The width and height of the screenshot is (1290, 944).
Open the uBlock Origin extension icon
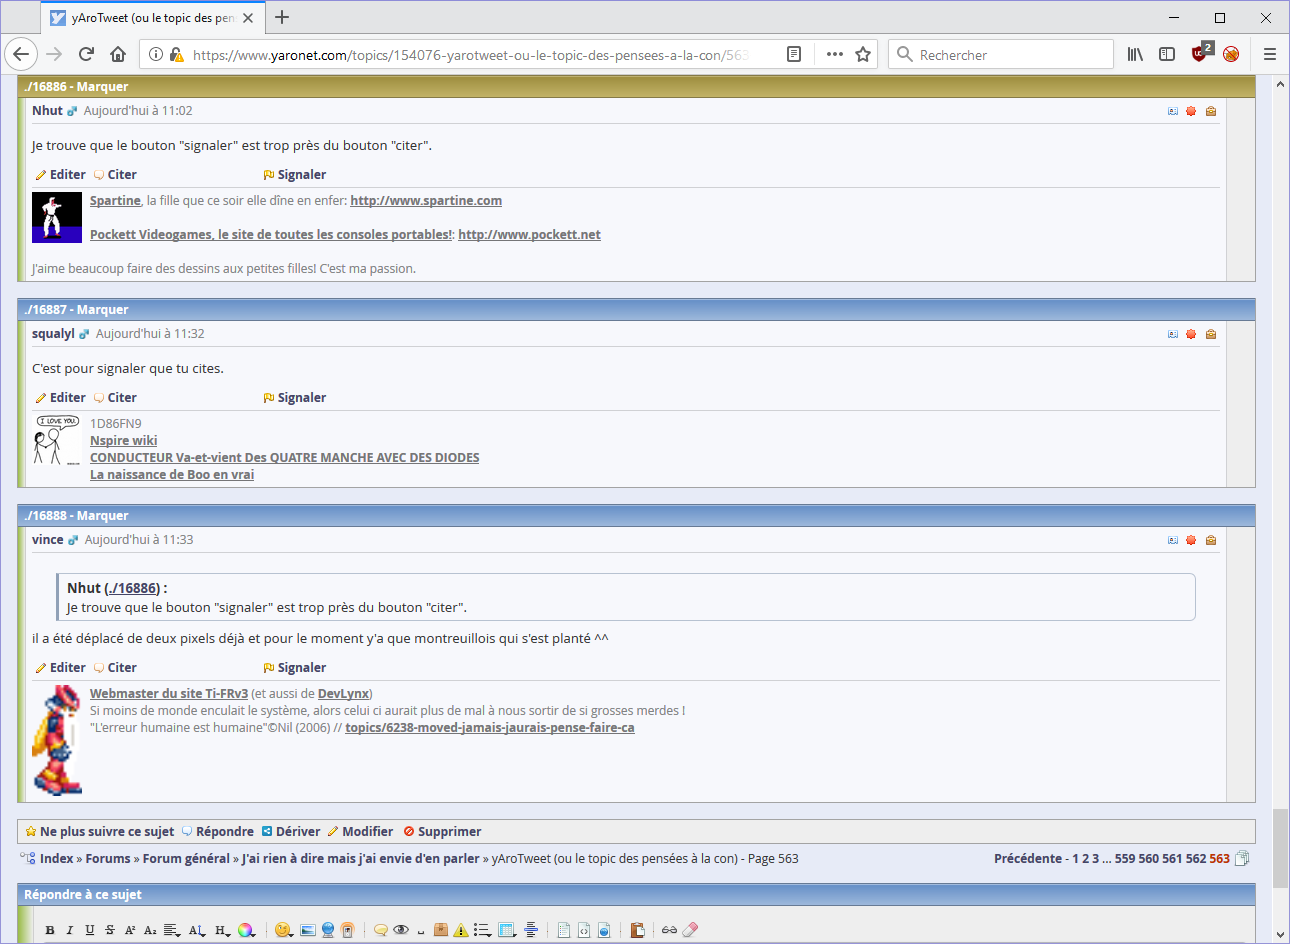1200,54
